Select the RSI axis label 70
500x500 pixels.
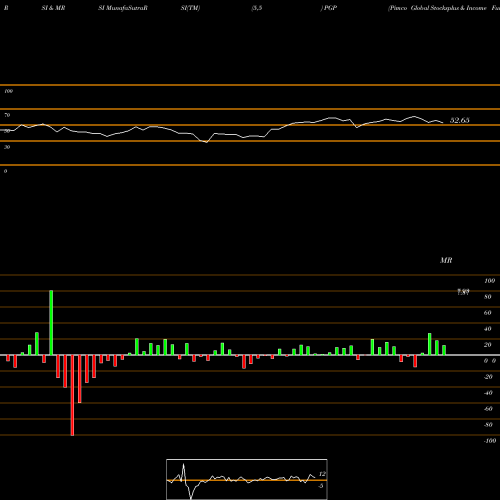pos(7,115)
